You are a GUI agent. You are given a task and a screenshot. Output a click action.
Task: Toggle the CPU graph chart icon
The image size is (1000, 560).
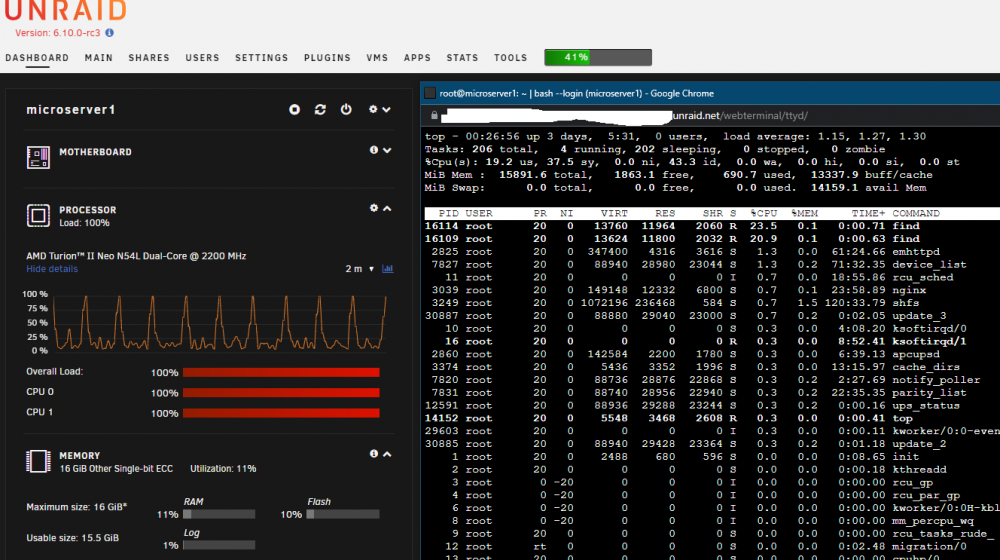(x=387, y=269)
